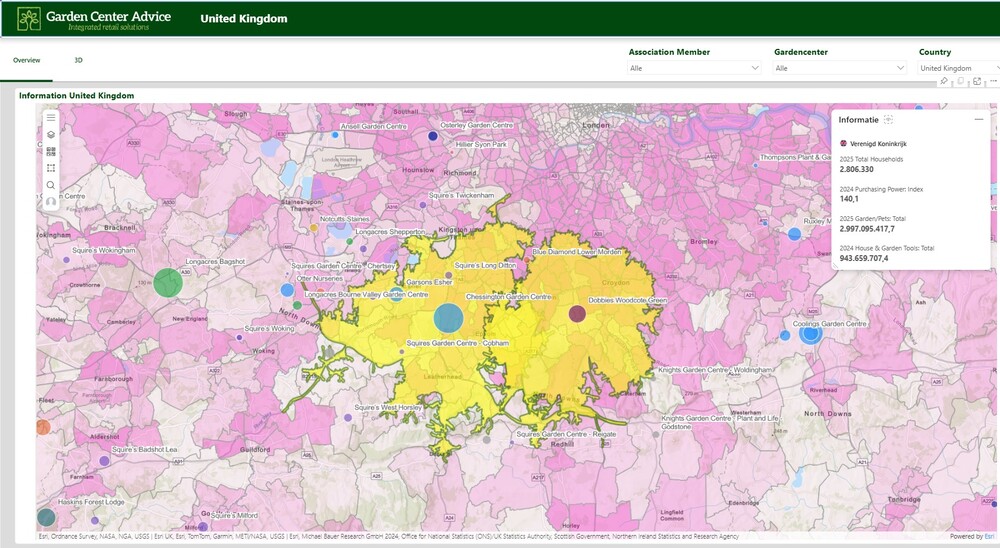The height and width of the screenshot is (548, 1000).
Task: Click the Garden Center Advice tree logo
Action: click(29, 19)
